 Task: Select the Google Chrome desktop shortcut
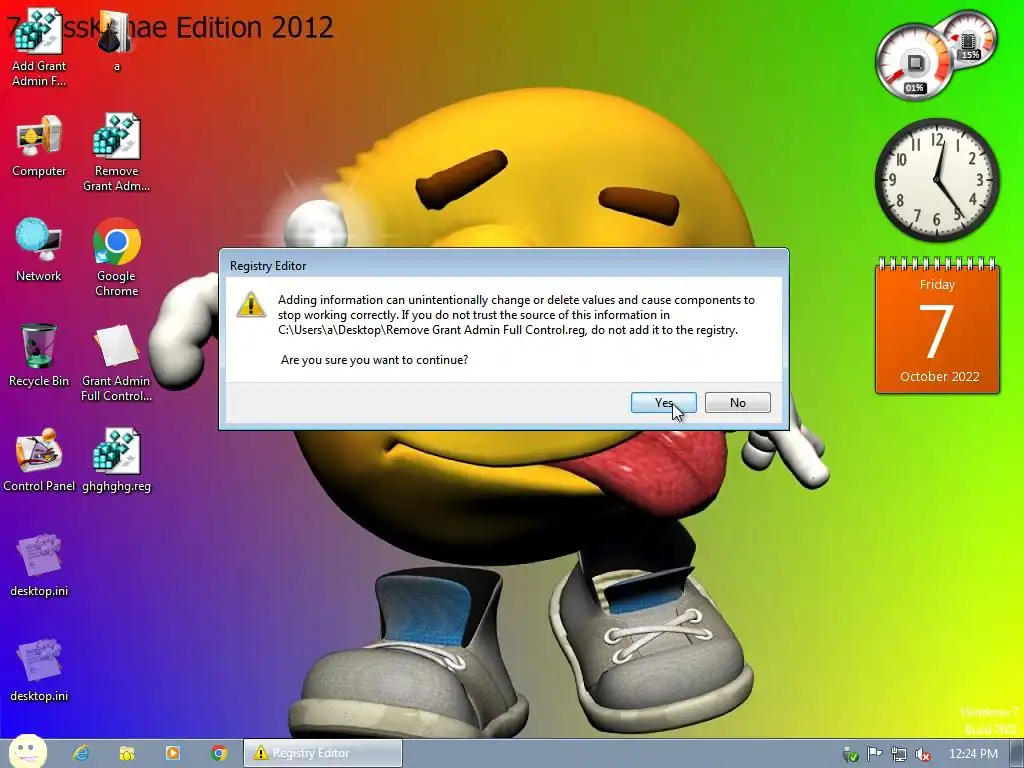click(116, 257)
